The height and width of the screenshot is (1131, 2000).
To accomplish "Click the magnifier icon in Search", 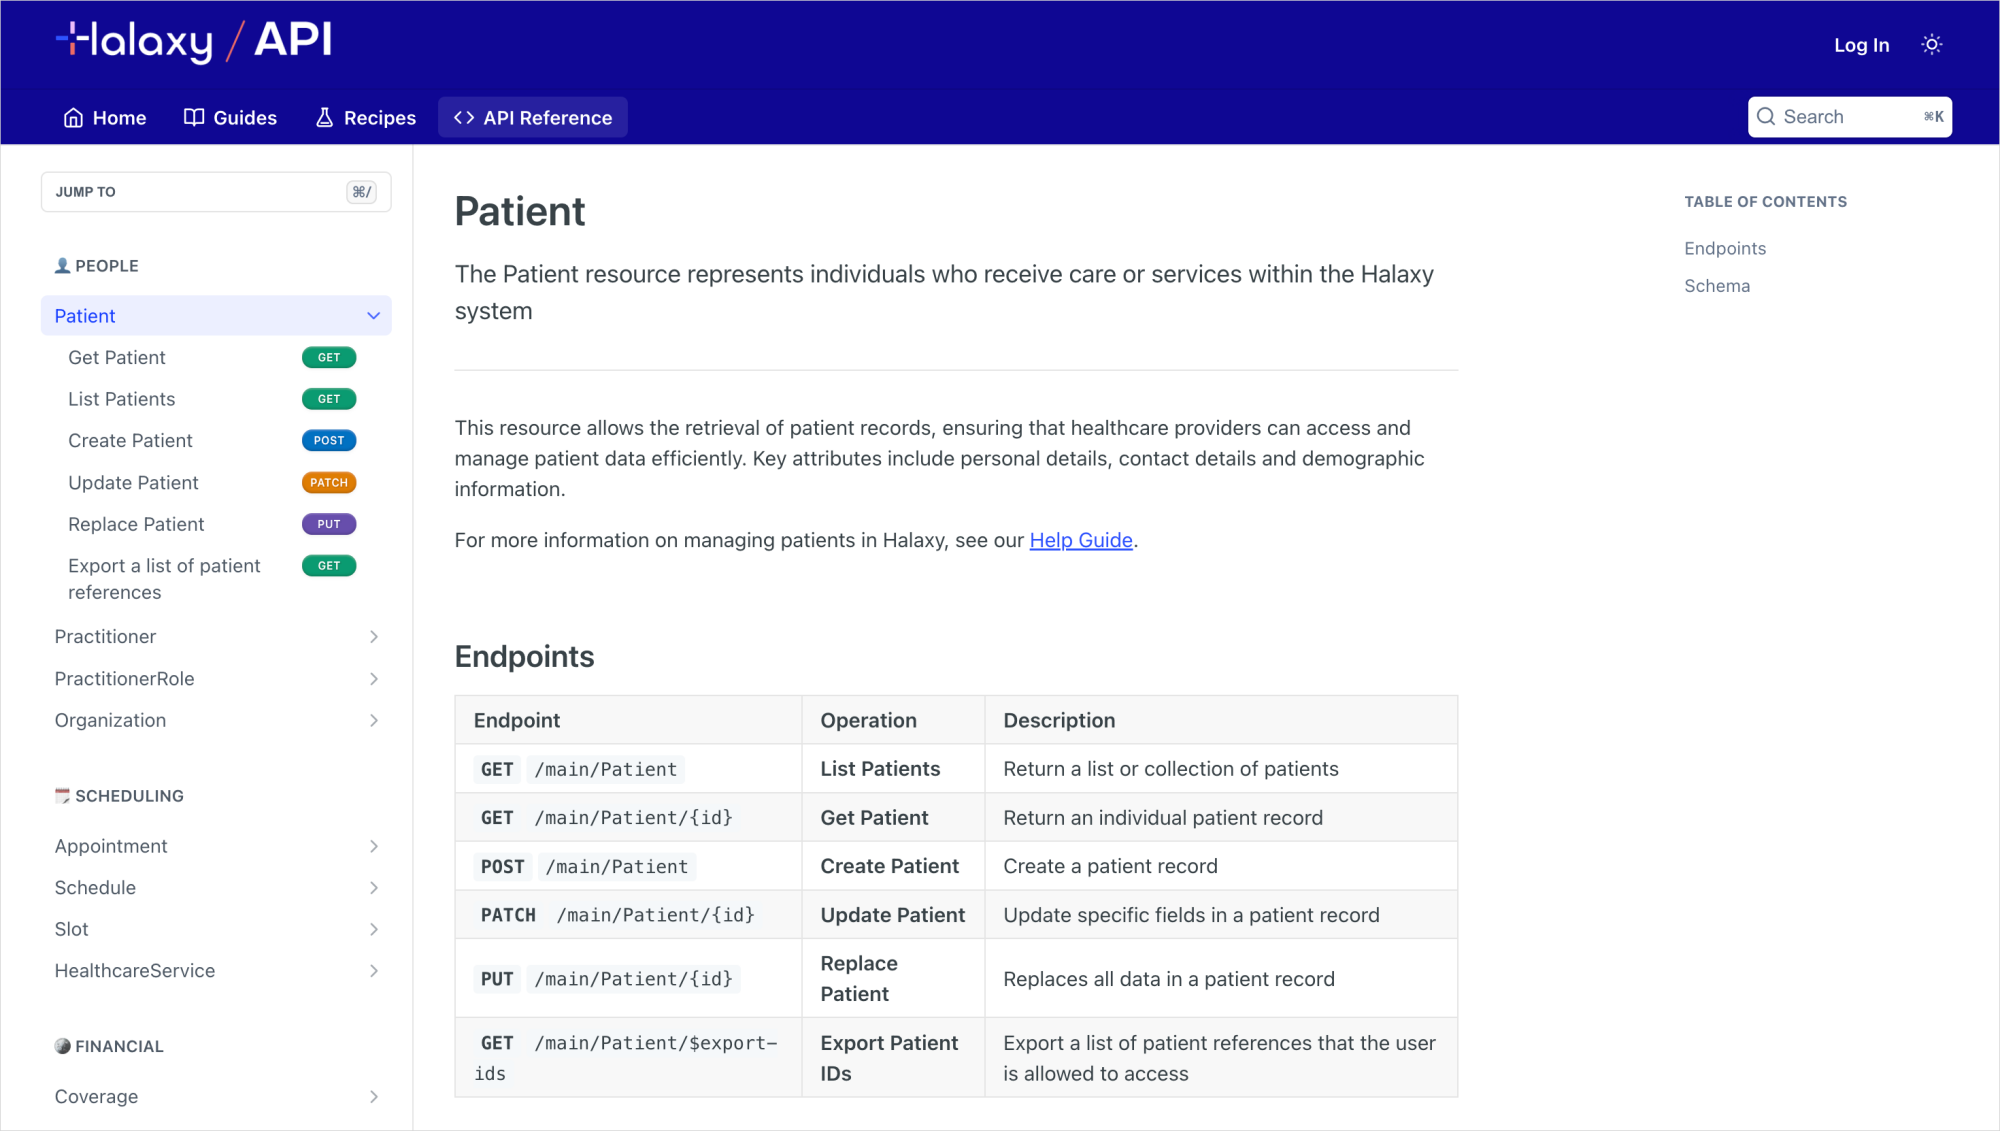I will pos(1766,117).
